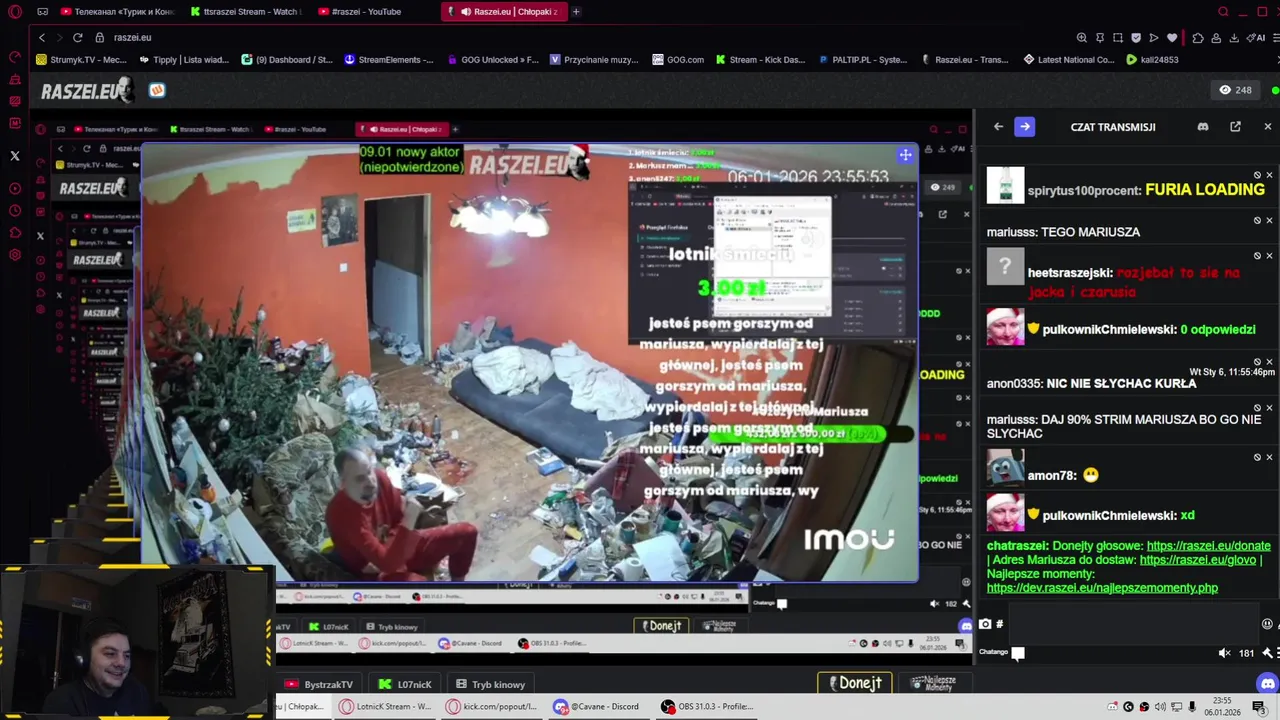Switch to the ttsraszei Stream tab
The image size is (1280, 720).
tap(245, 12)
